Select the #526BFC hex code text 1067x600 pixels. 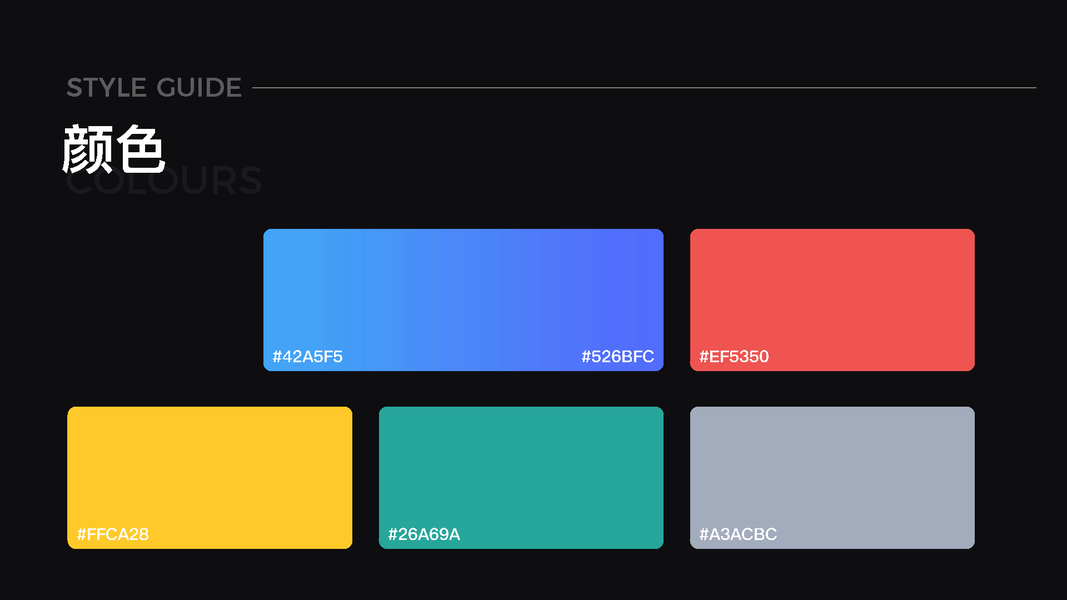tap(618, 357)
